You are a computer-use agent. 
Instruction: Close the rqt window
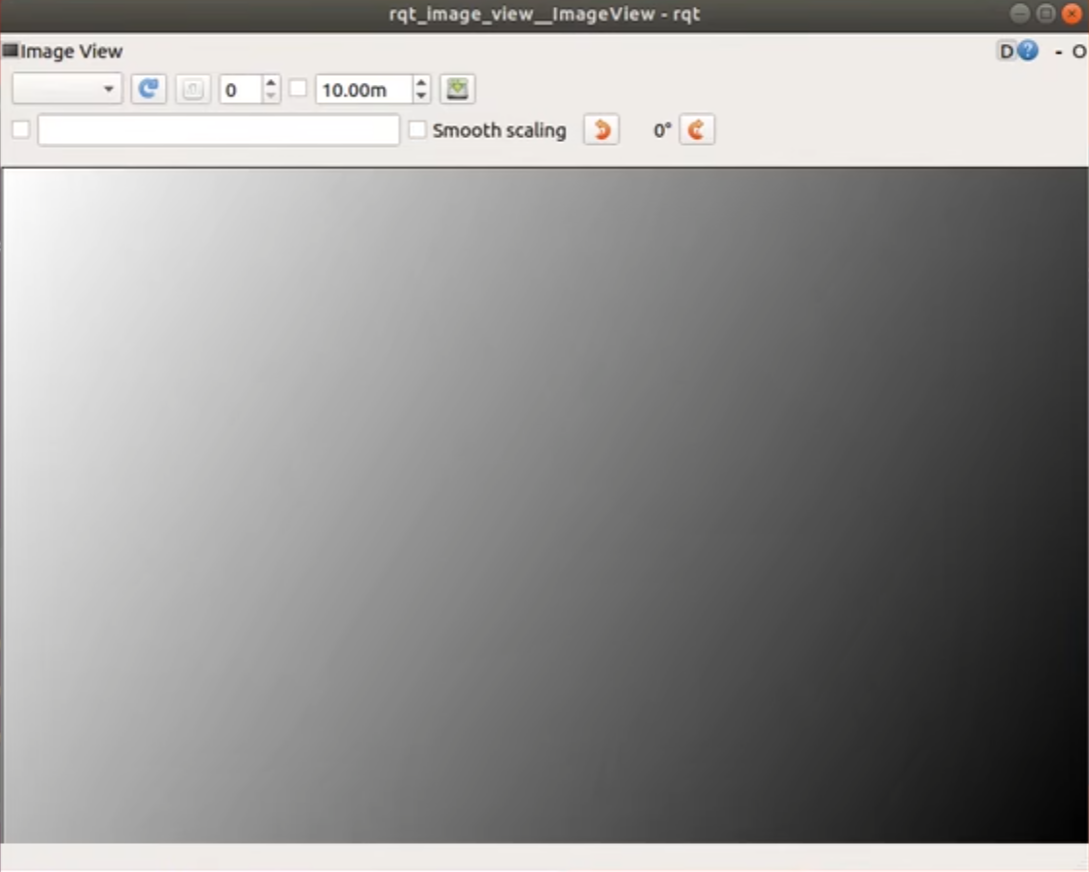[x=1072, y=14]
